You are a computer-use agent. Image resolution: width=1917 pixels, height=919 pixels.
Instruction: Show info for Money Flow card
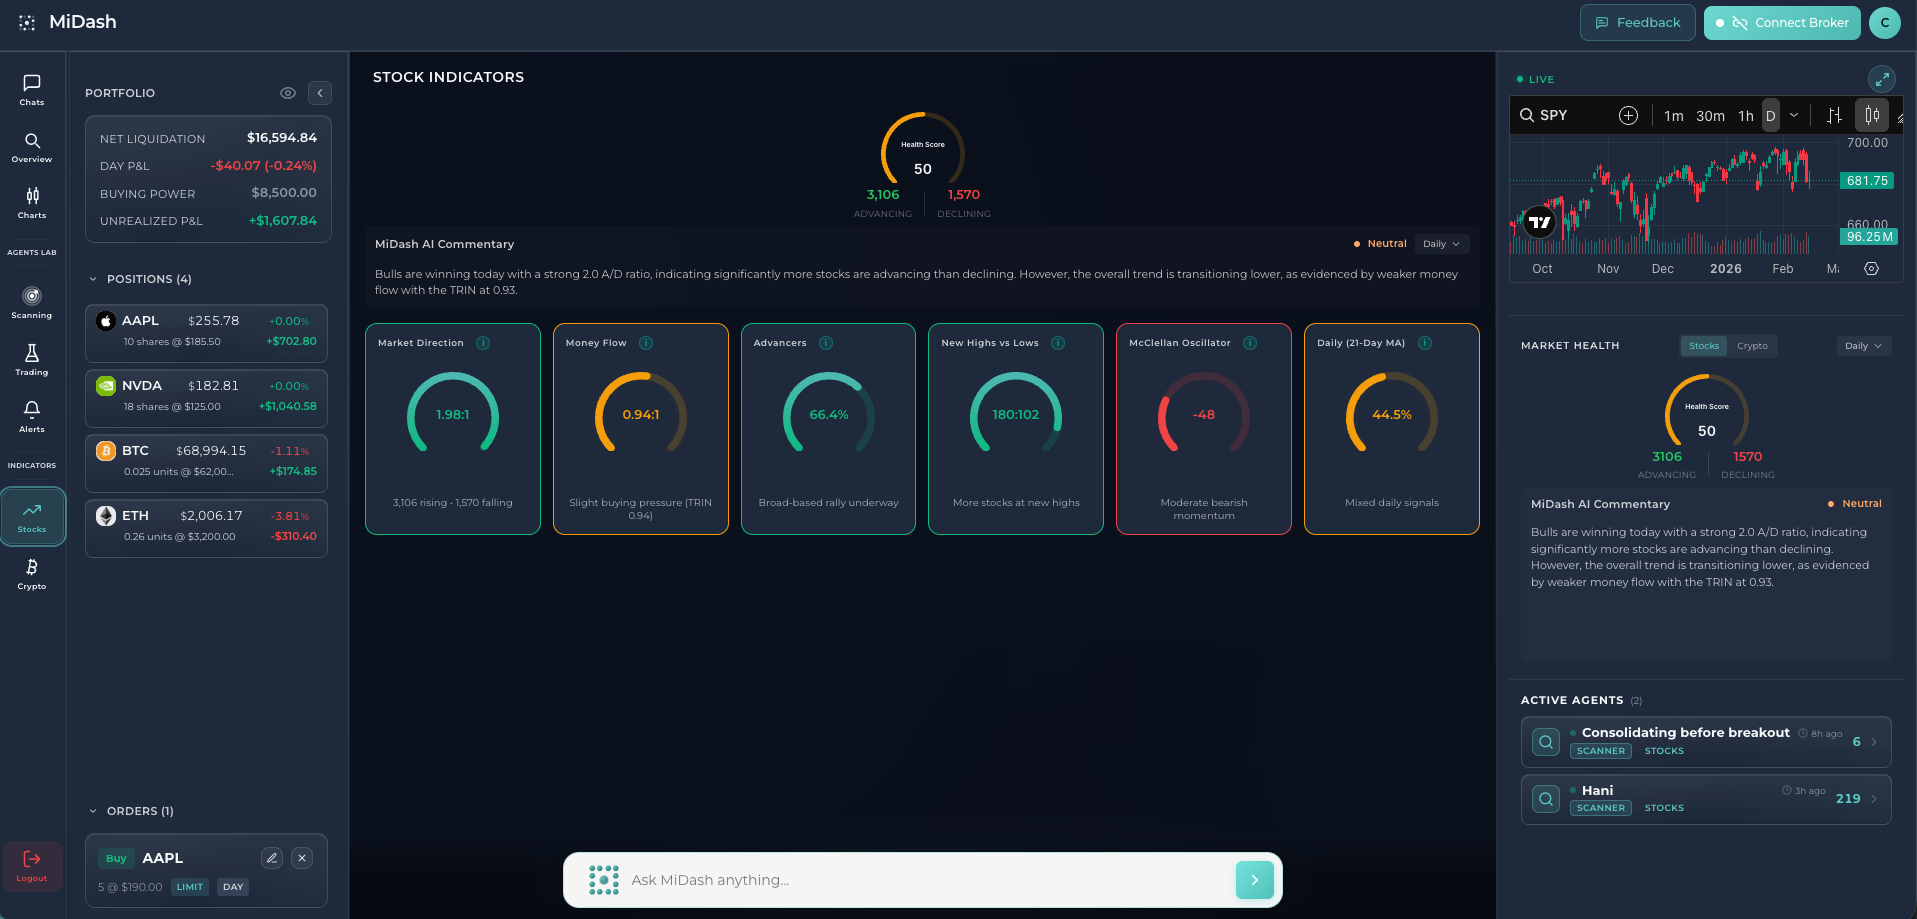pos(646,343)
